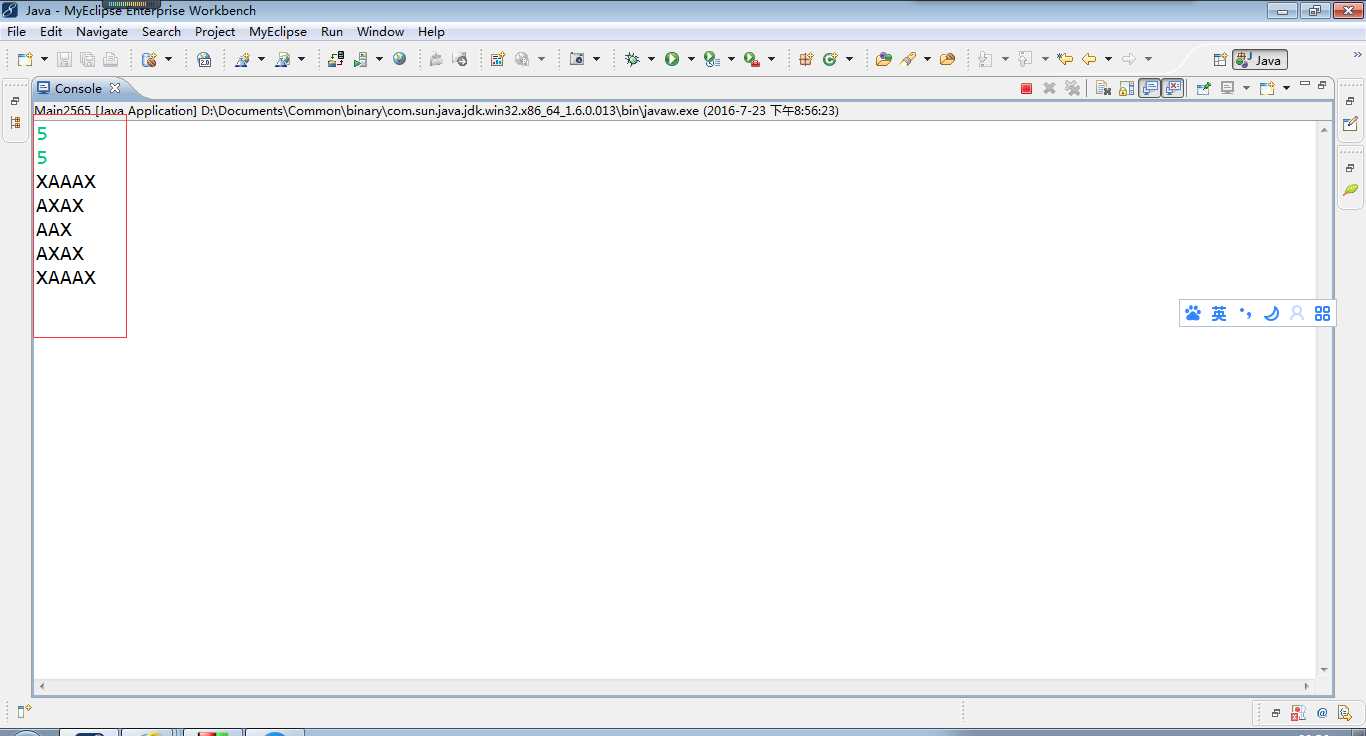
Task: Expand the Display Selected Console dropdown arrow
Action: [x=1246, y=88]
